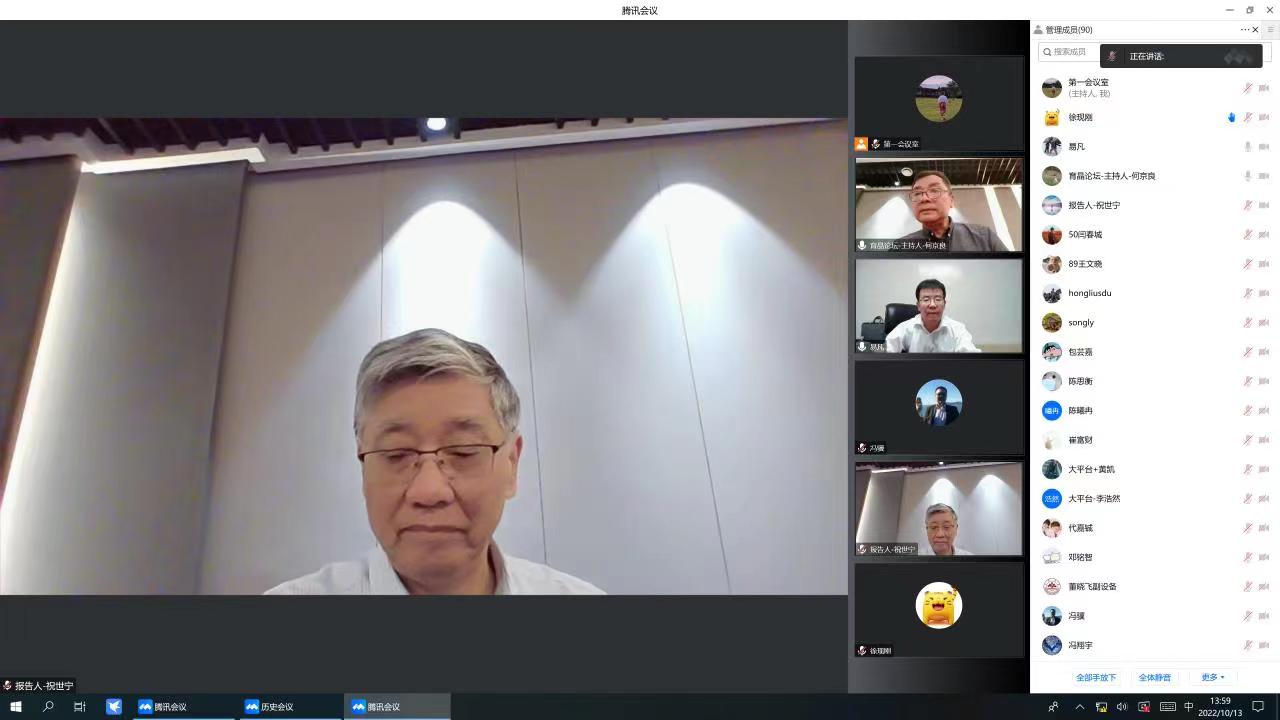Open three-dot options in member panel header
This screenshot has height=720, width=1280.
pos(1244,30)
